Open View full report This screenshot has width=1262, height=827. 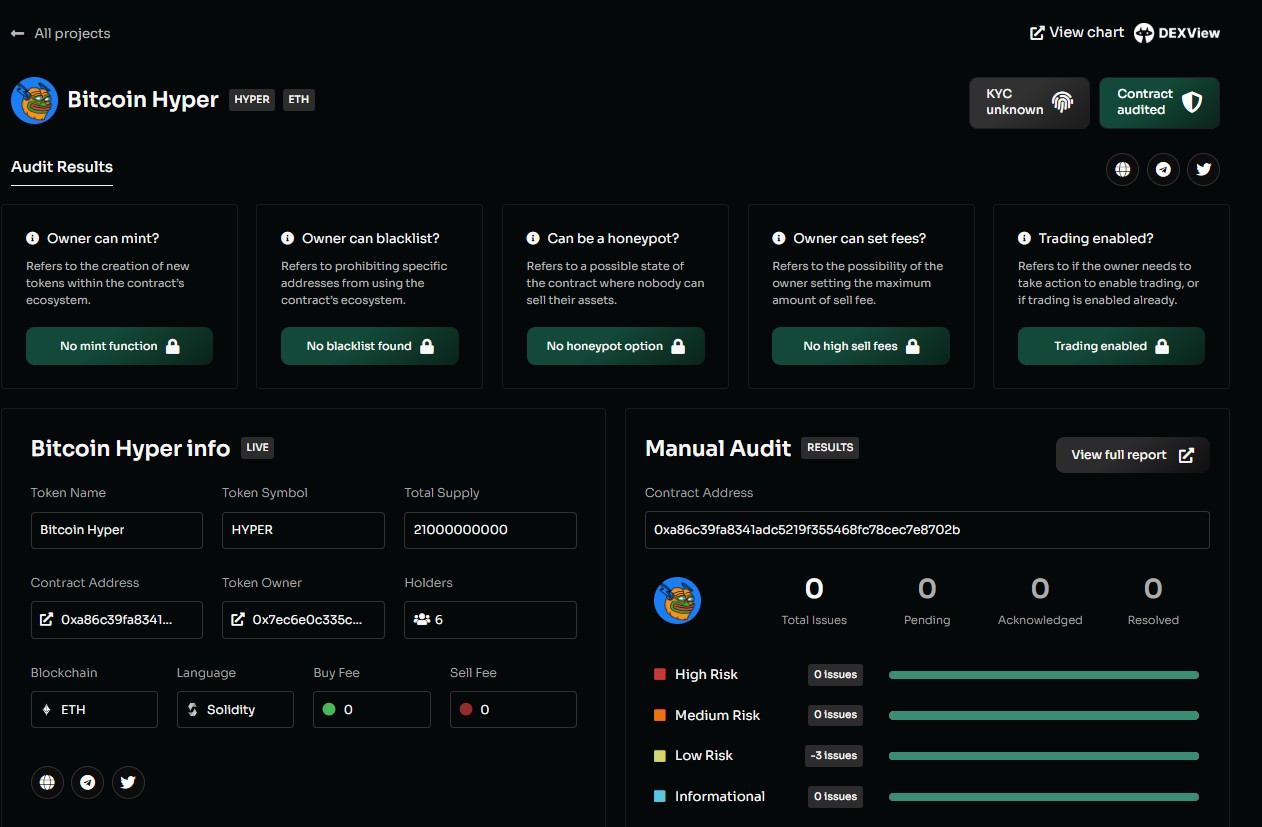1132,455
